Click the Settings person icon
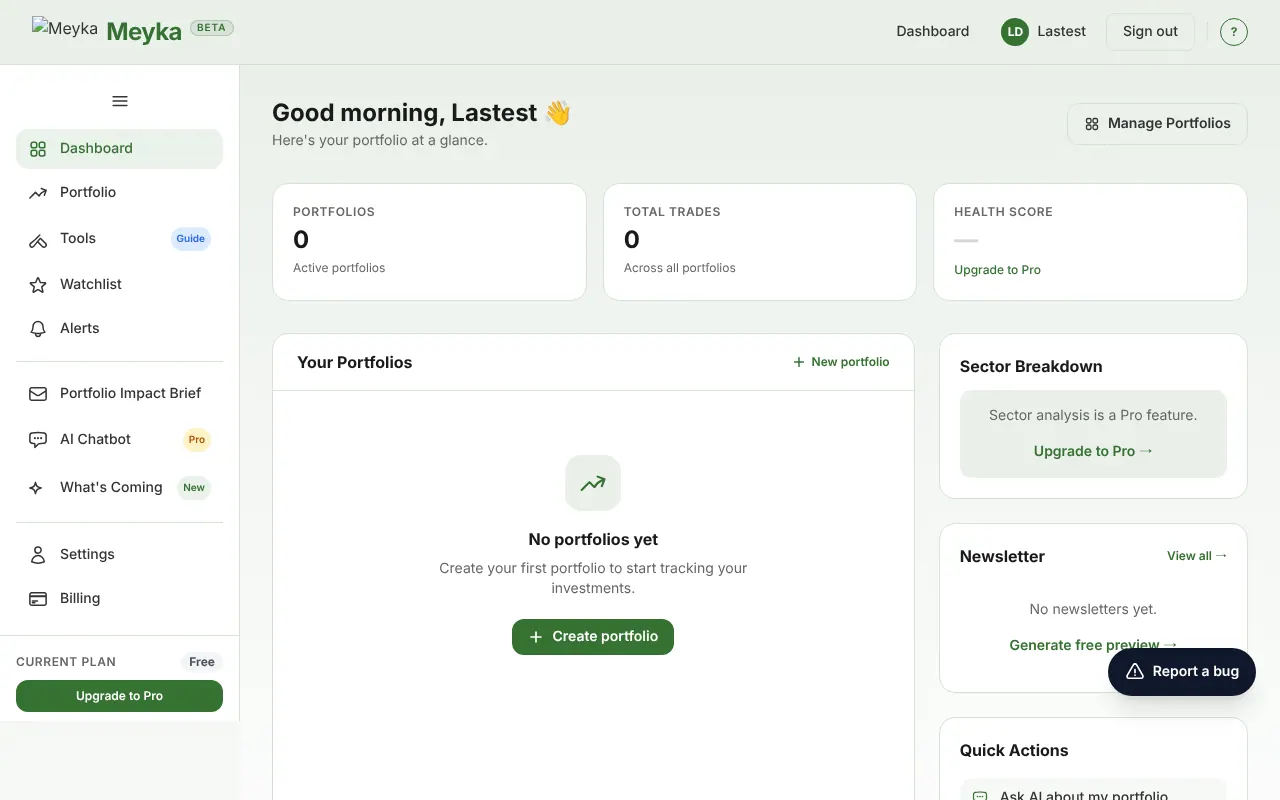1280x800 pixels. [x=38, y=555]
